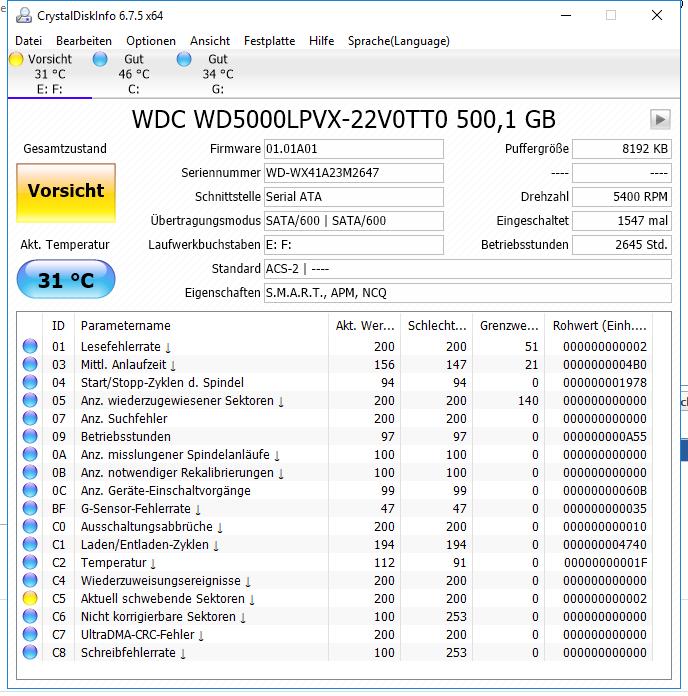Select the Gut 46 °C C: disk tab
The image size is (688, 696).
133,74
